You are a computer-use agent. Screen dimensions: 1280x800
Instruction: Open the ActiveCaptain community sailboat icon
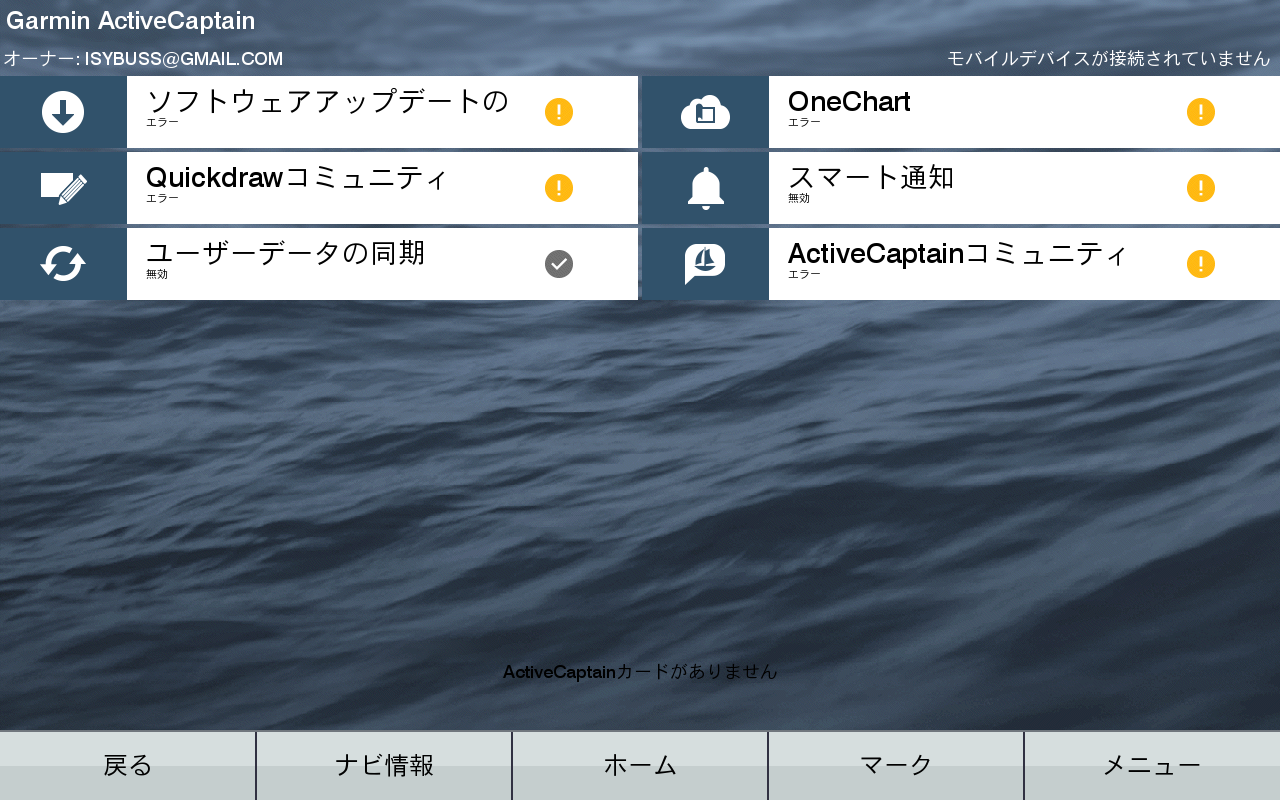705,264
